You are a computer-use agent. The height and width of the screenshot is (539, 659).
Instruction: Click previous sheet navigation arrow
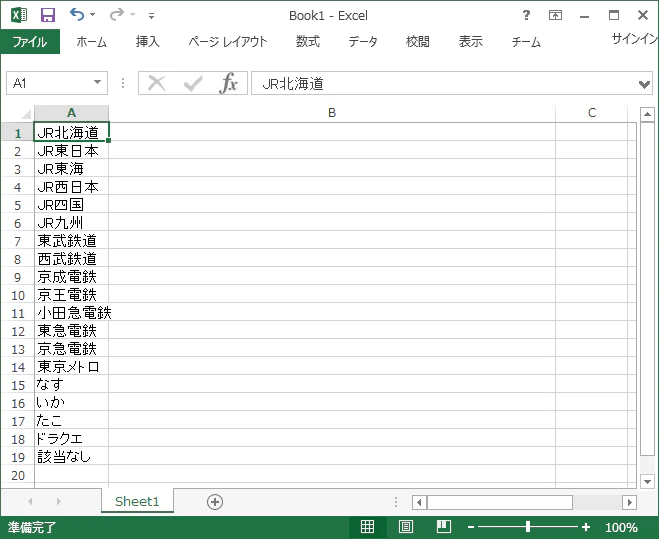[x=30, y=501]
